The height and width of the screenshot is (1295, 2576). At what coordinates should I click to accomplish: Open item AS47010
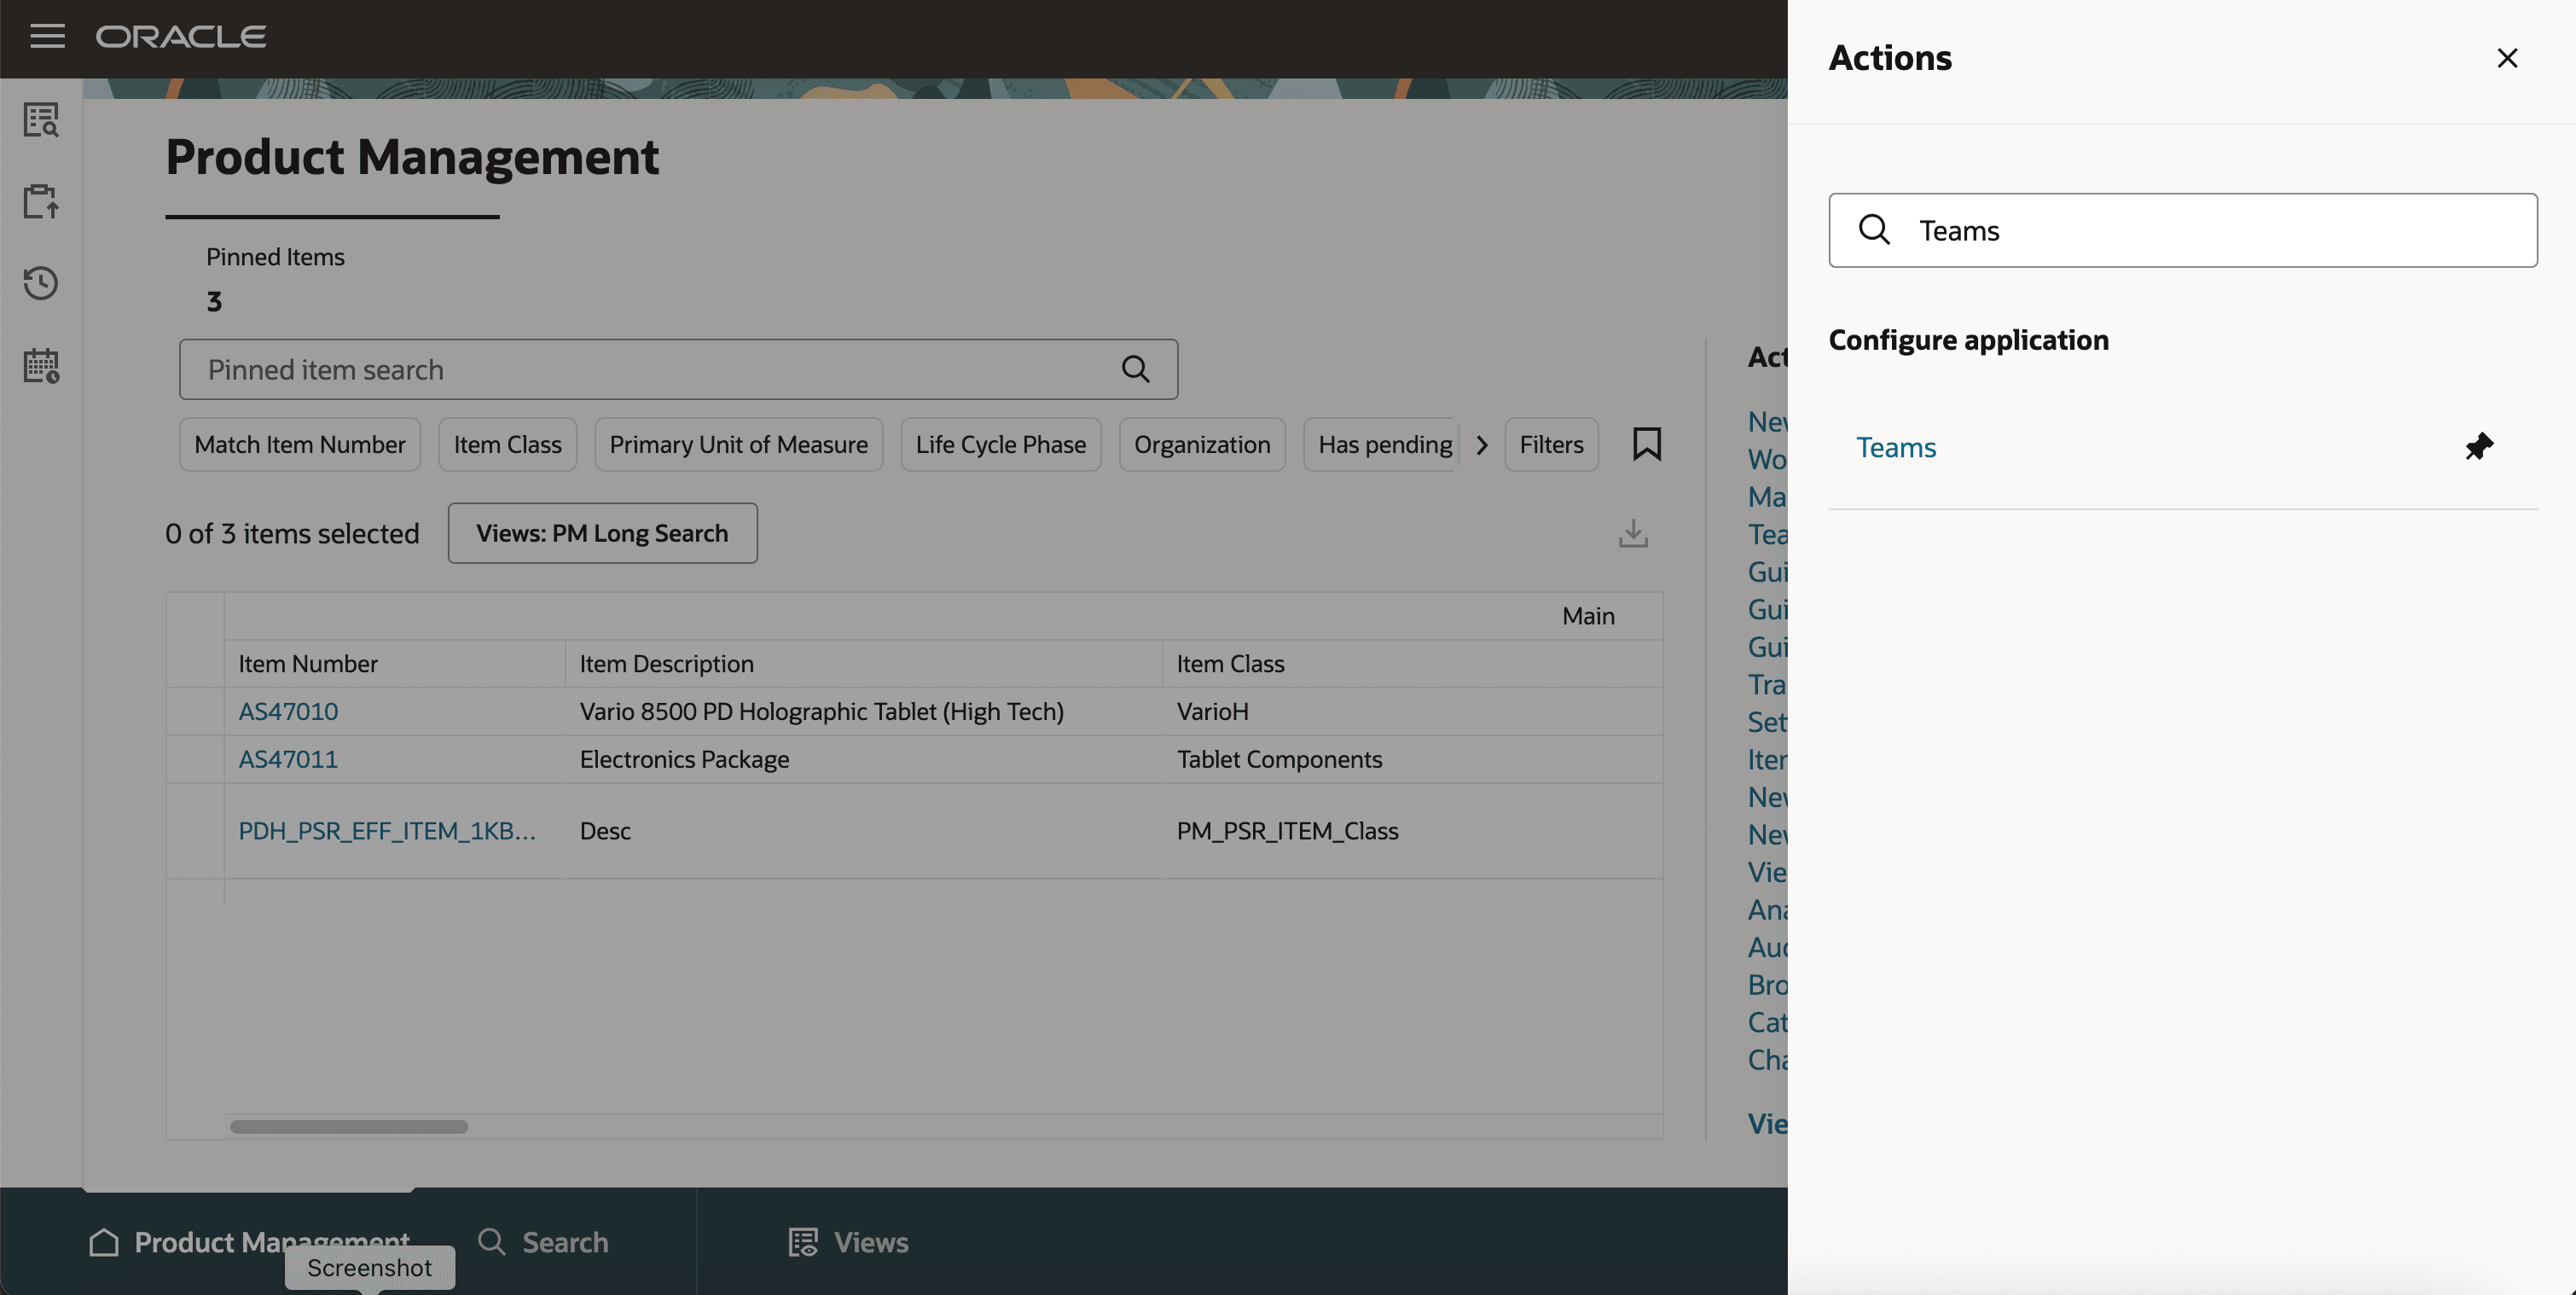click(288, 711)
